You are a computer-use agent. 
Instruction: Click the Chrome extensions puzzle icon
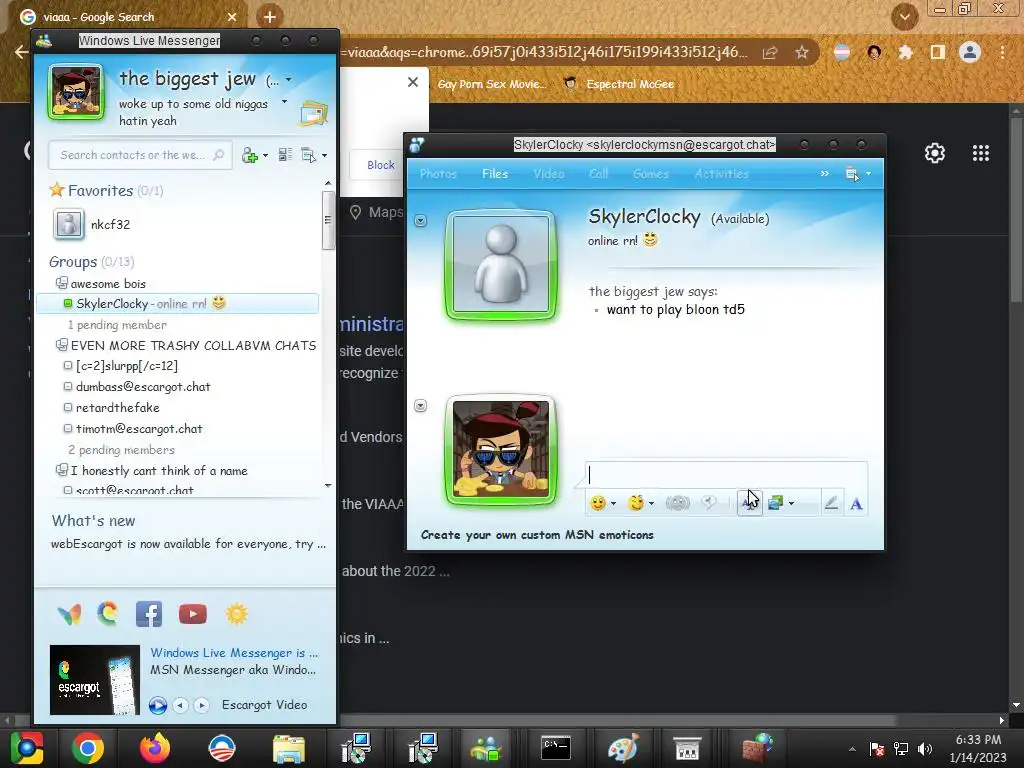(905, 52)
